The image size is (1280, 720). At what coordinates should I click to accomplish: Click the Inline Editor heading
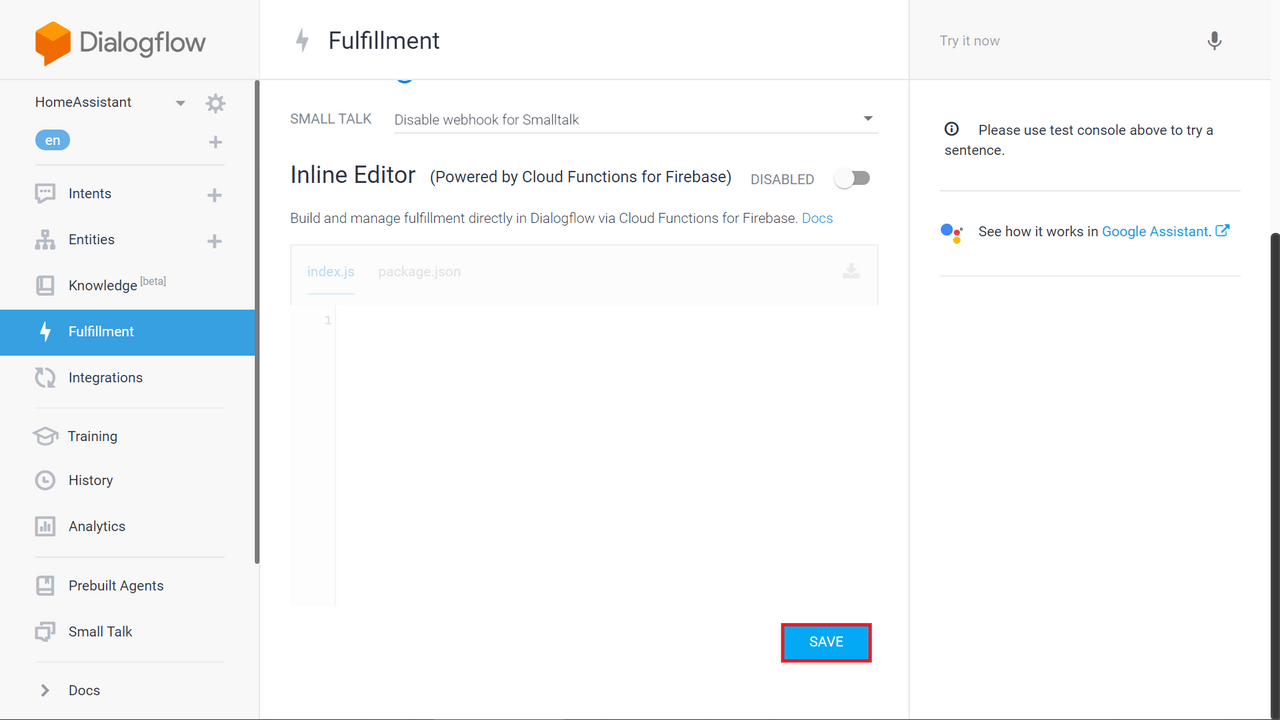tap(353, 175)
